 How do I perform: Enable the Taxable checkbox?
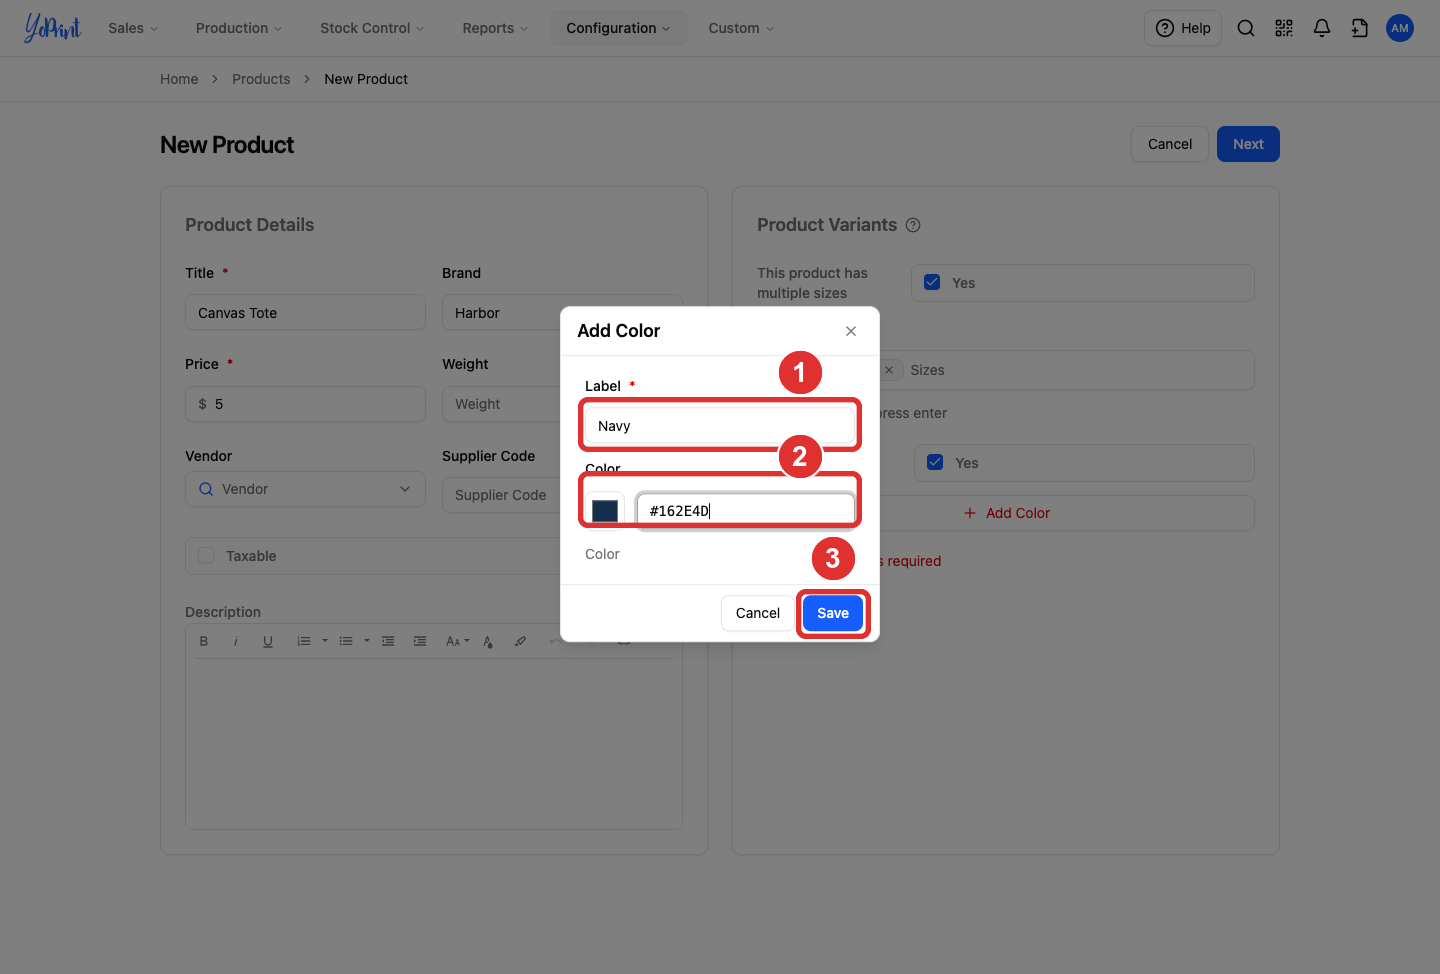206,555
